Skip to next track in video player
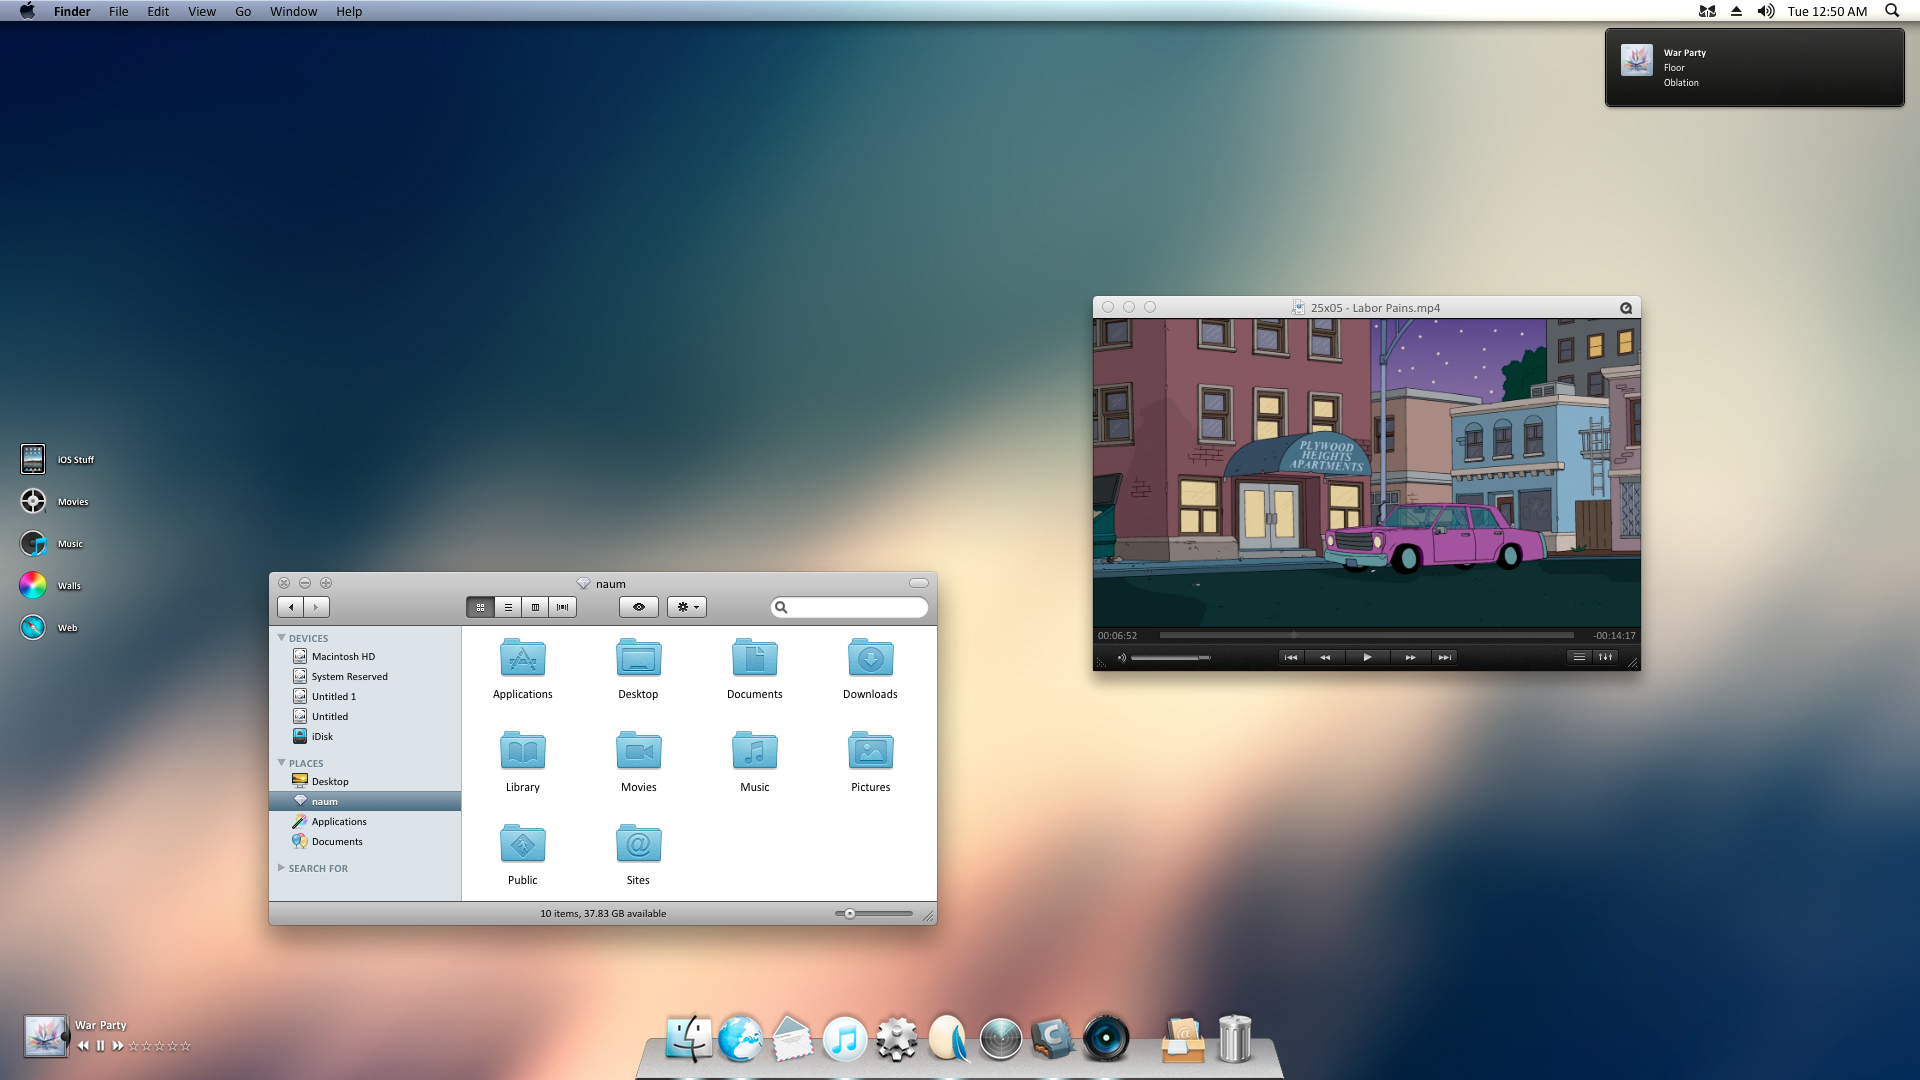This screenshot has width=1920, height=1080. point(1444,657)
